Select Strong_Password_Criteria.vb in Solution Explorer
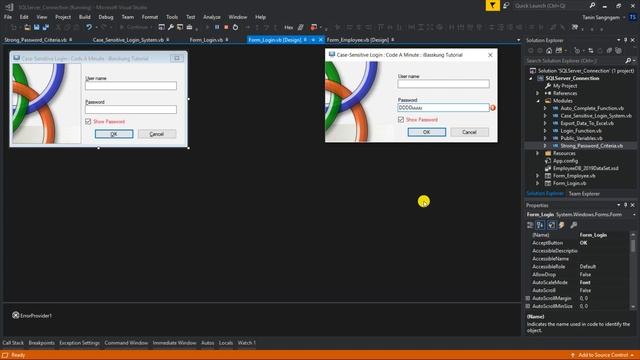This screenshot has width=640, height=360. (591, 146)
